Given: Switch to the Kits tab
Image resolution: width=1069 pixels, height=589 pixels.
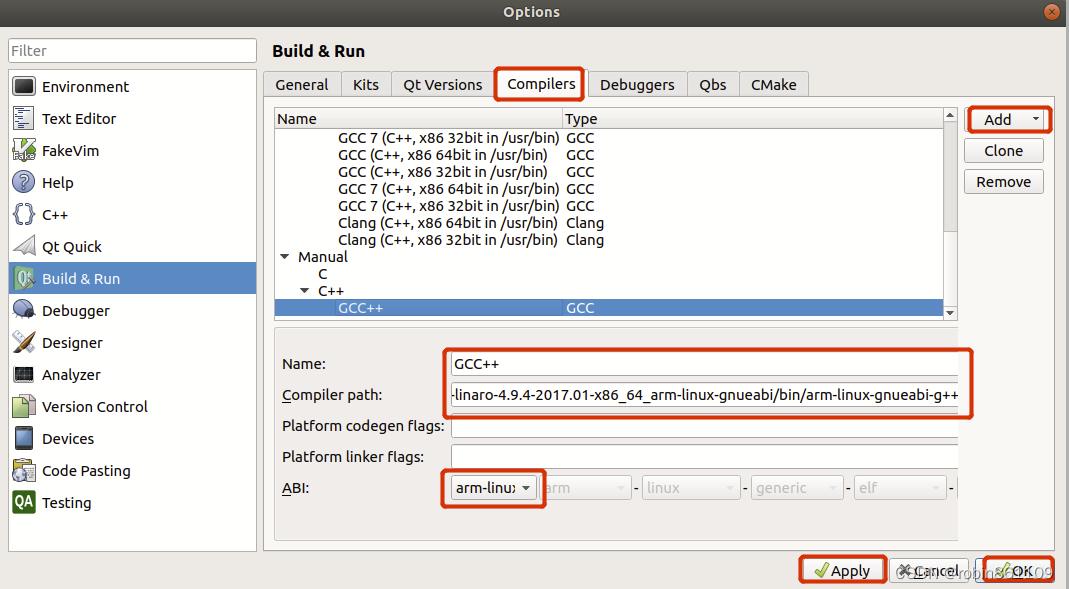Looking at the screenshot, I should click(366, 85).
